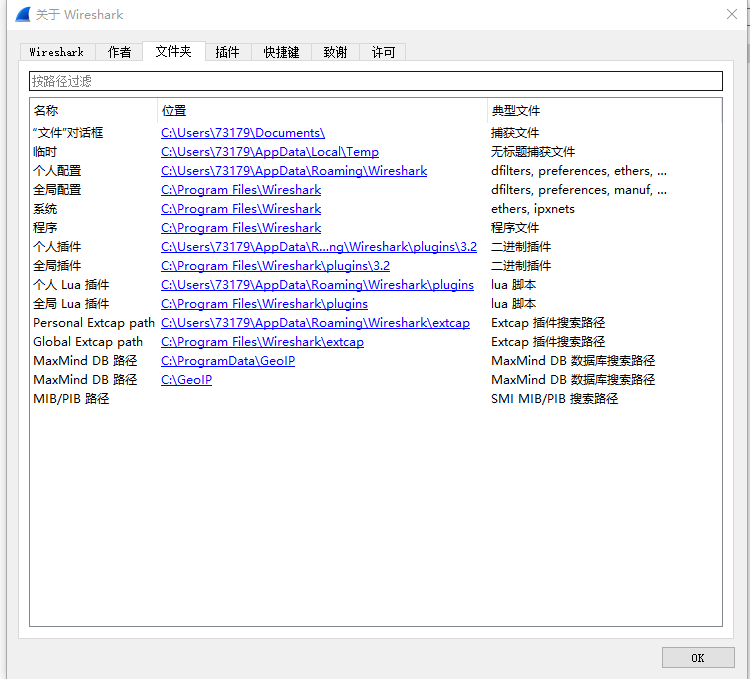Viewport: 750px width, 679px height.
Task: Select the 文件夹 tab
Action: 174,51
